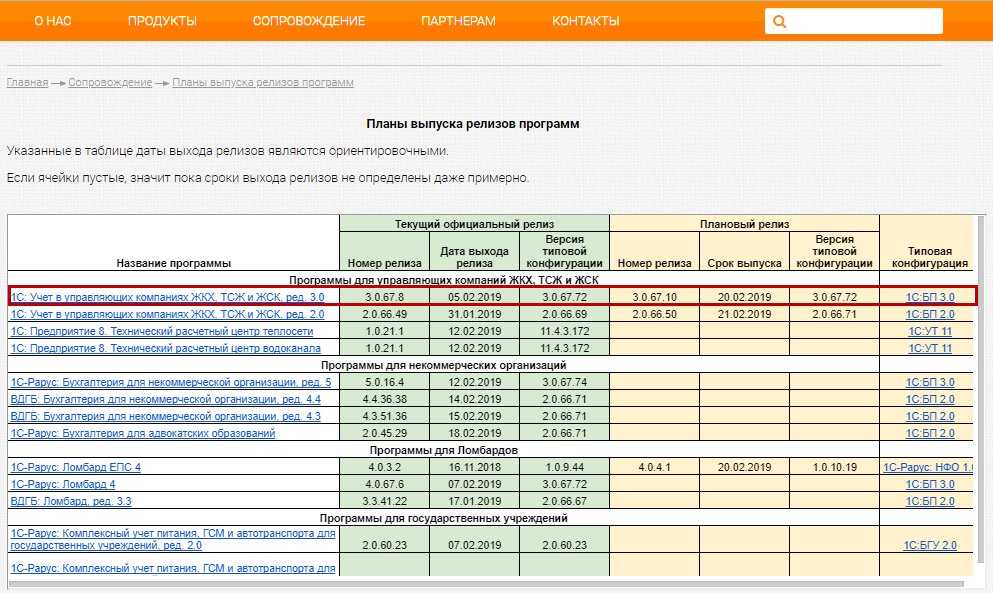
Task: Click release number cell 4.0.3.2
Action: [384, 468]
